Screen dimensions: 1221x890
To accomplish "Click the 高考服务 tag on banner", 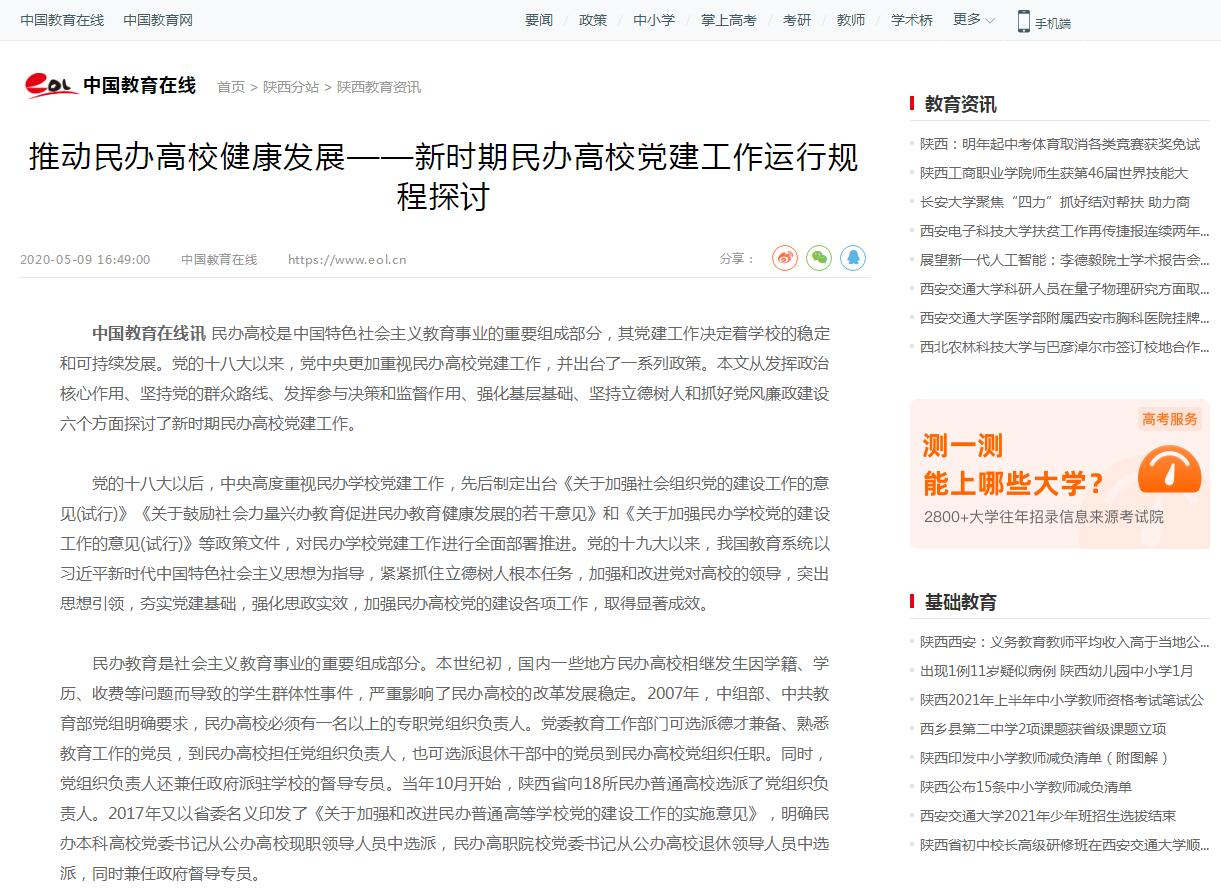I will point(1170,419).
